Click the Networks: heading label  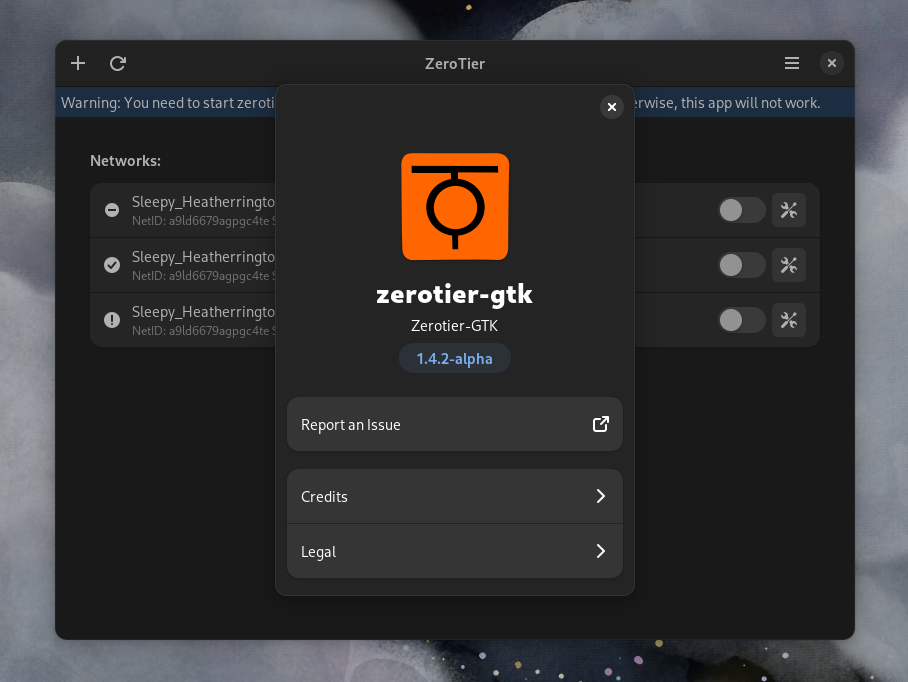pyautogui.click(x=126, y=160)
